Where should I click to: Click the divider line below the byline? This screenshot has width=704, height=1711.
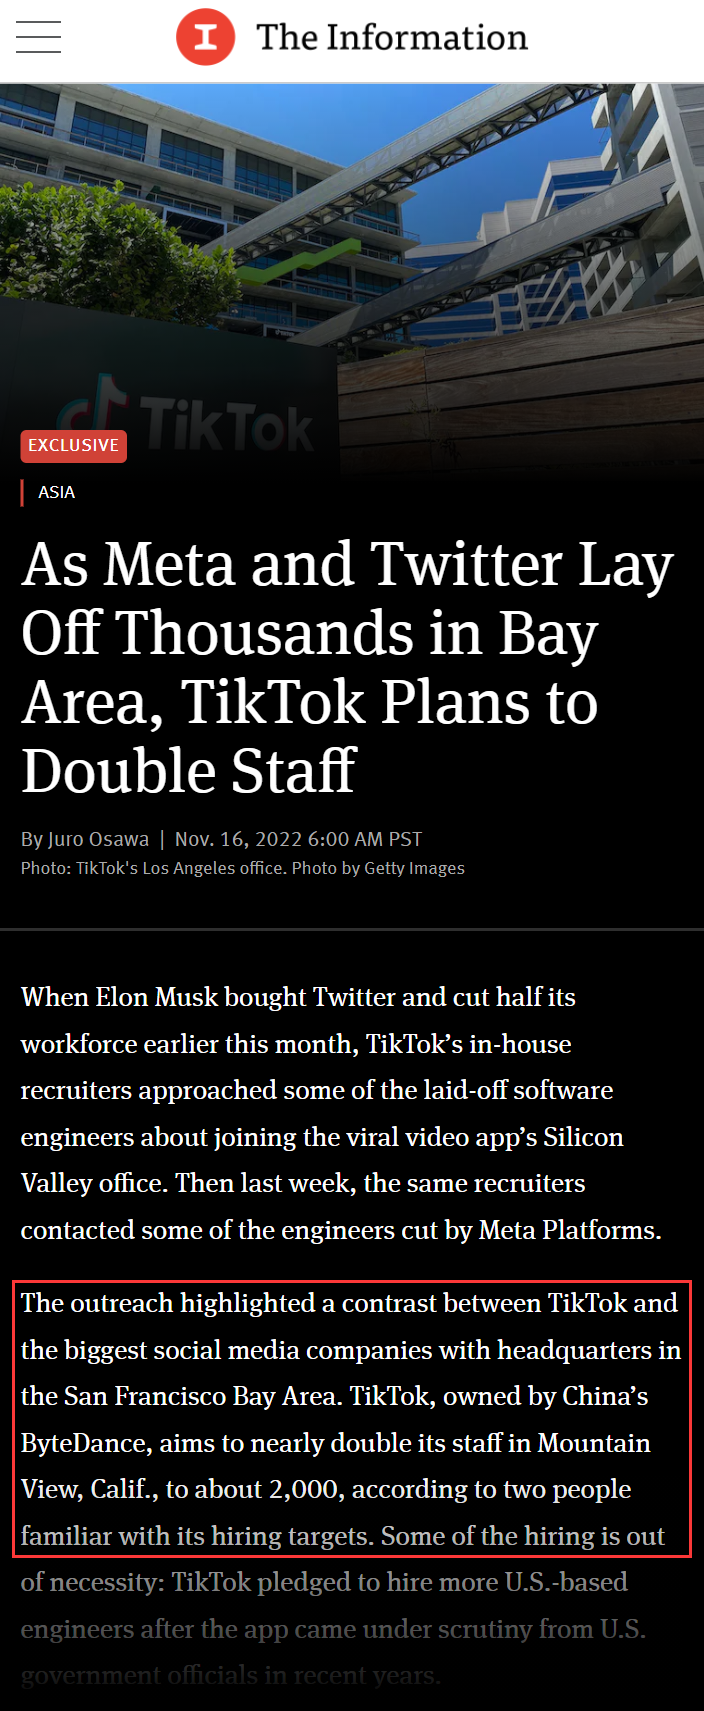[352, 929]
